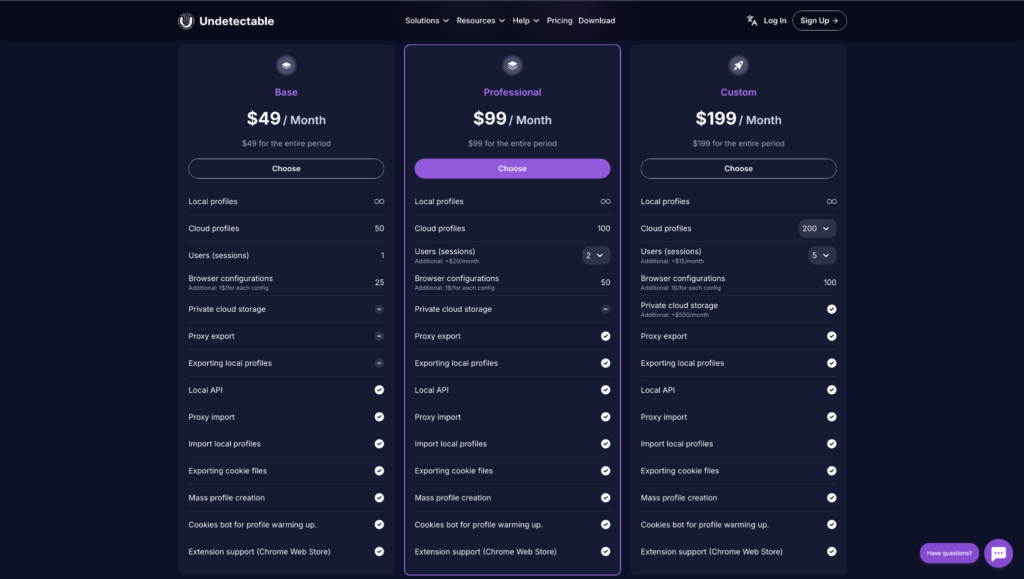Image resolution: width=1024 pixels, height=579 pixels.
Task: Open the chat support bubble icon
Action: click(998, 553)
